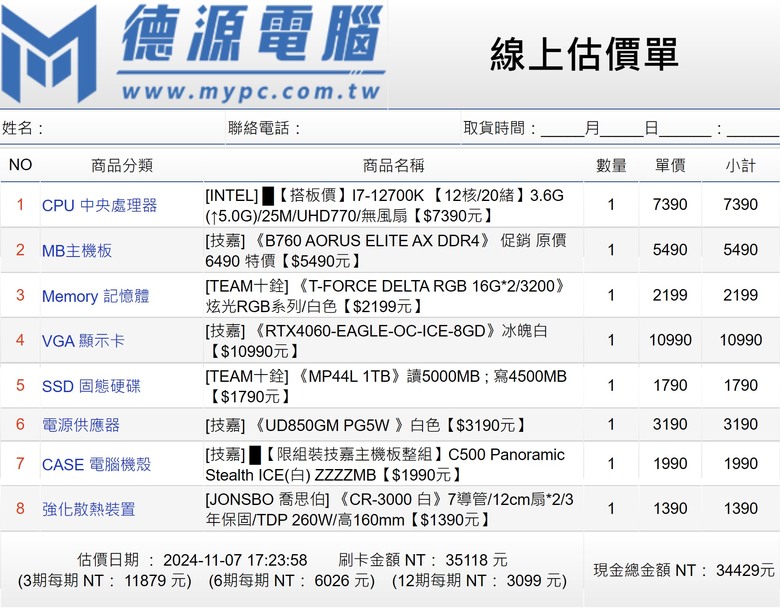
Task: Click the 3190 unit price for power supply row
Action: 670,424
